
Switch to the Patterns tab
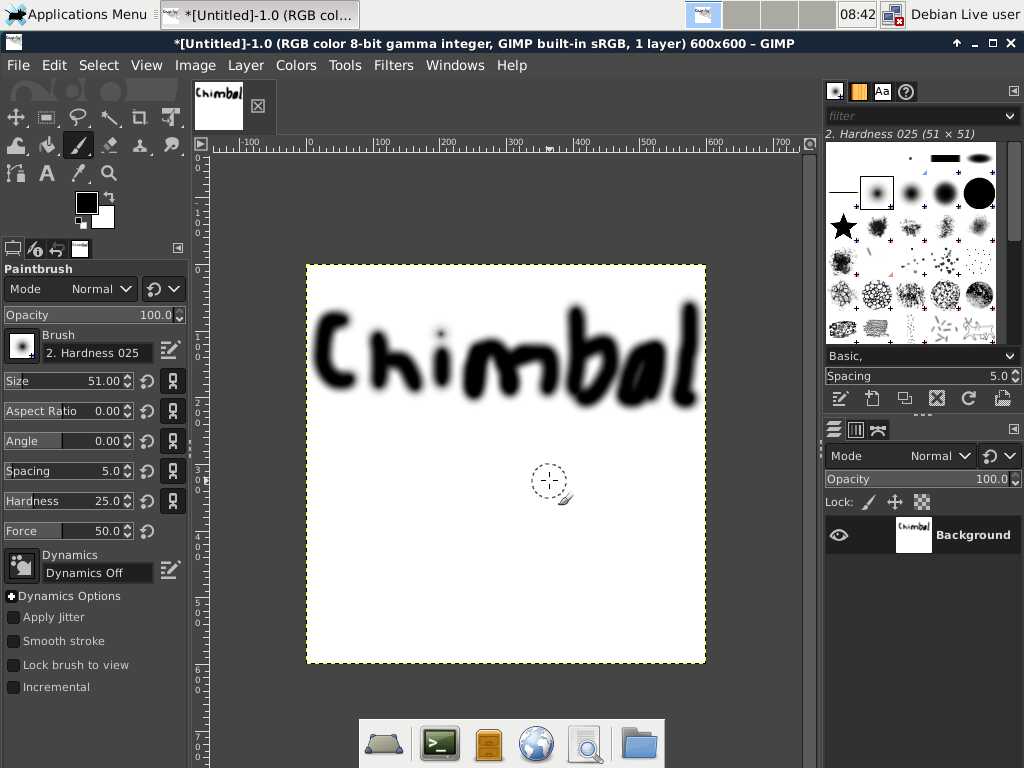858,92
